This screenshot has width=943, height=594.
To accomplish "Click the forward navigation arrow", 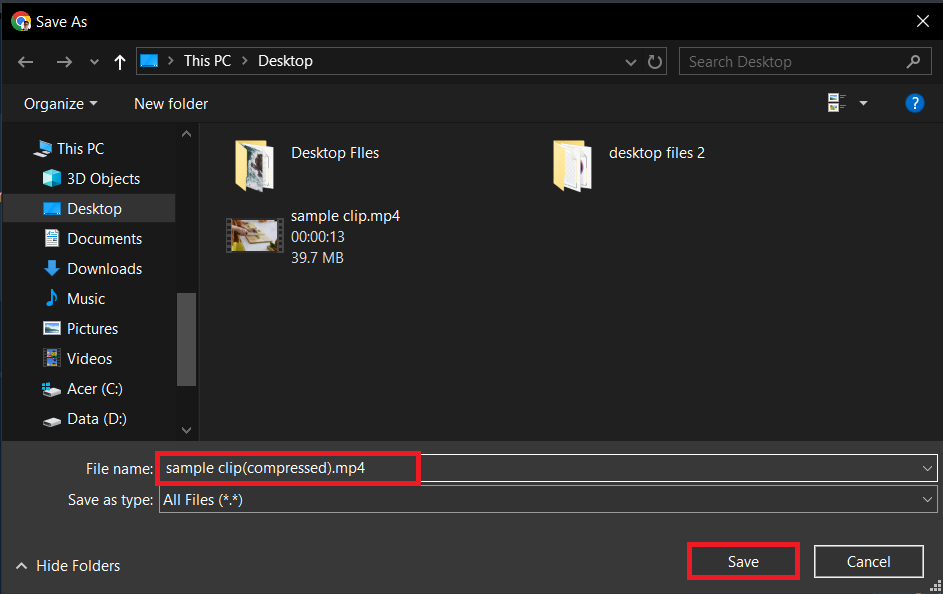I will tap(62, 61).
